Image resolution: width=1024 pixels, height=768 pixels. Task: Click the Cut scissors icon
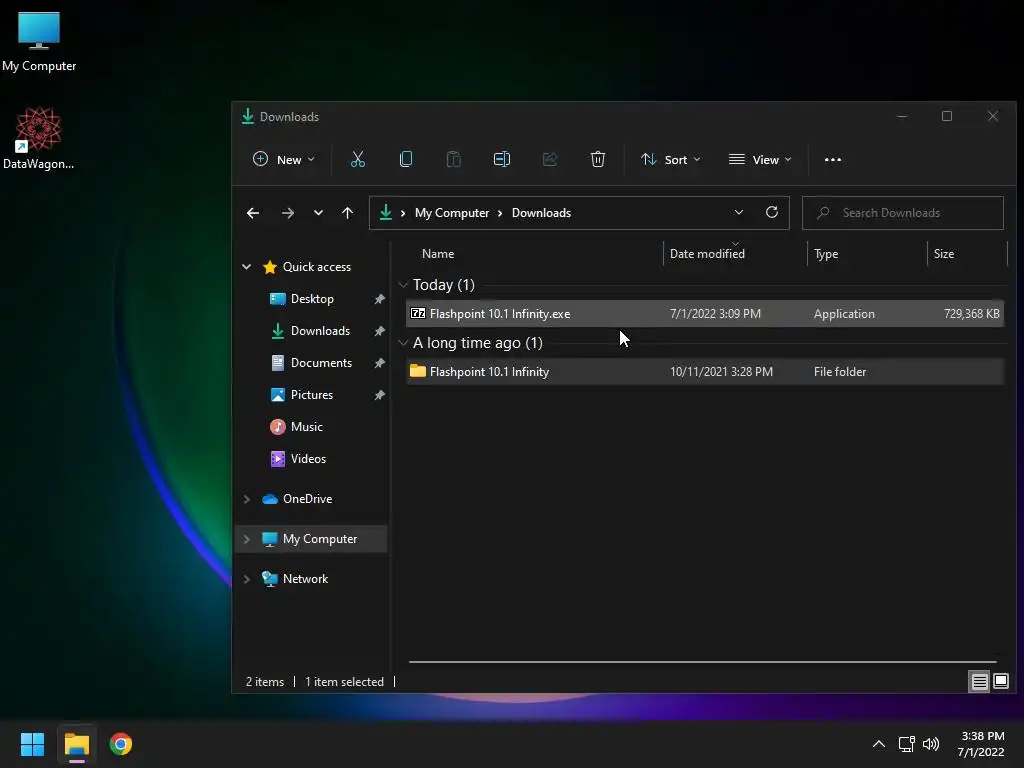click(357, 159)
